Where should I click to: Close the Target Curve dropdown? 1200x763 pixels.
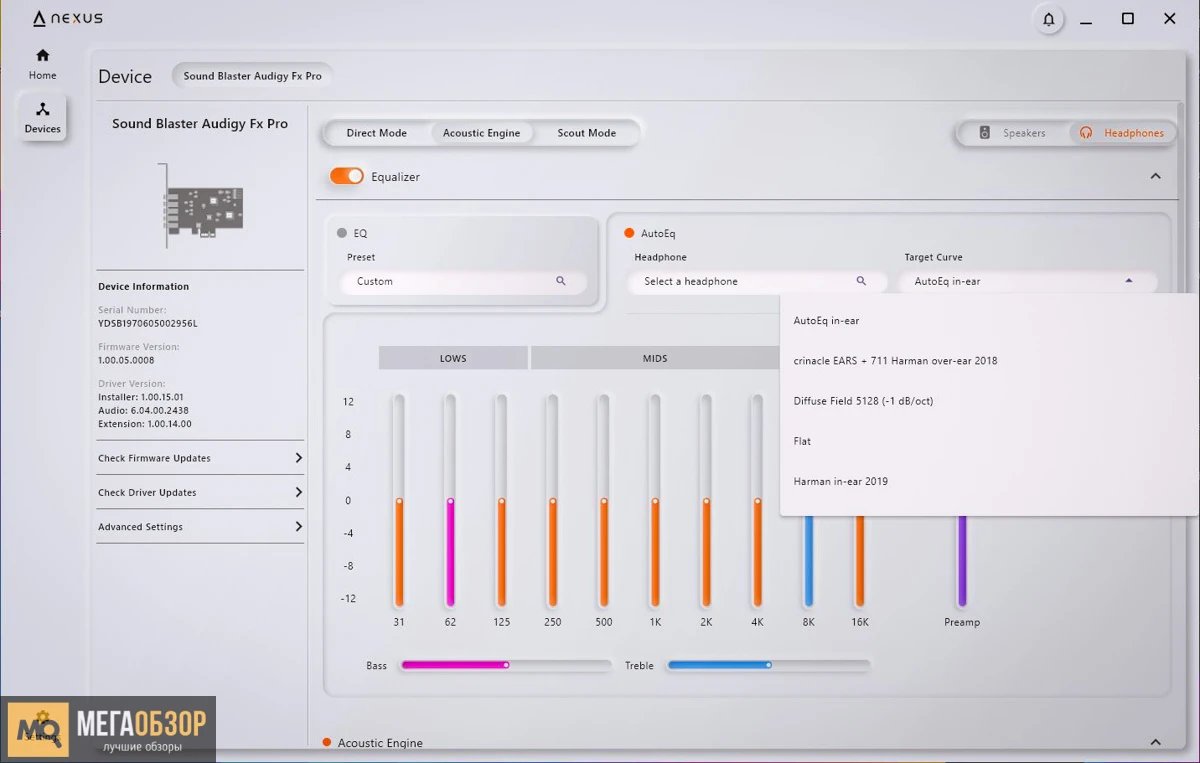1128,281
